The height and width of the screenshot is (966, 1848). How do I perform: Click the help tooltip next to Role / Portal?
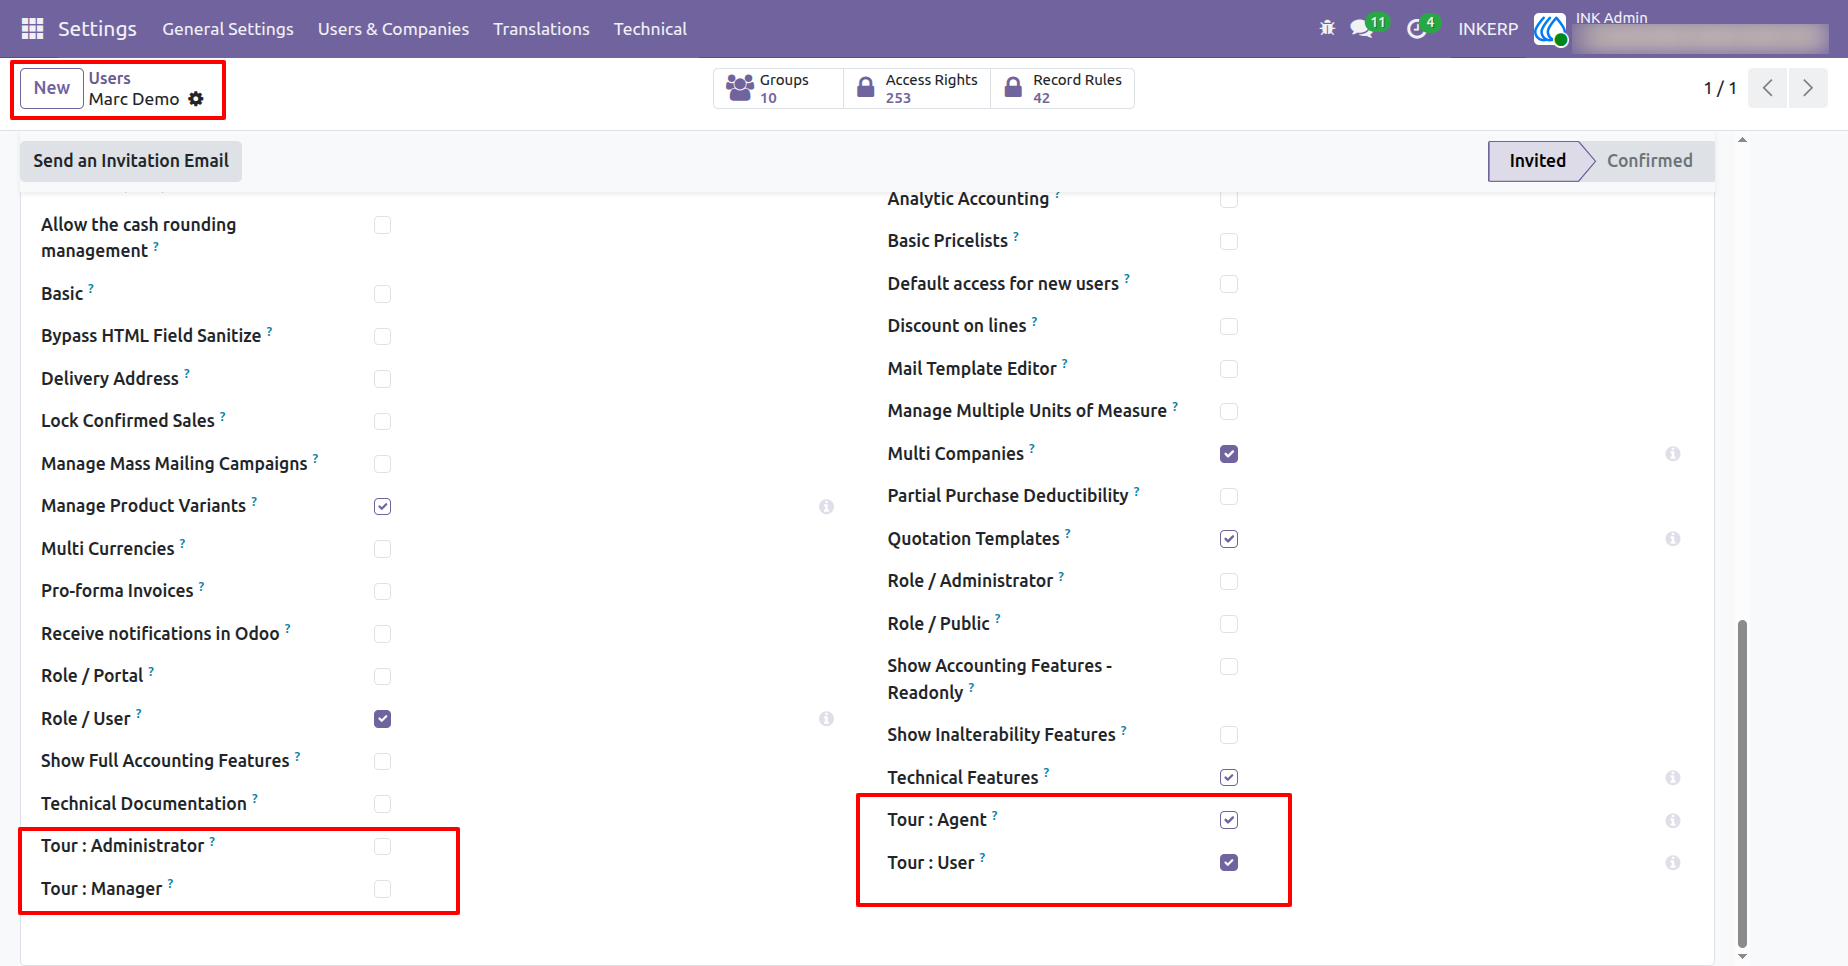151,671
